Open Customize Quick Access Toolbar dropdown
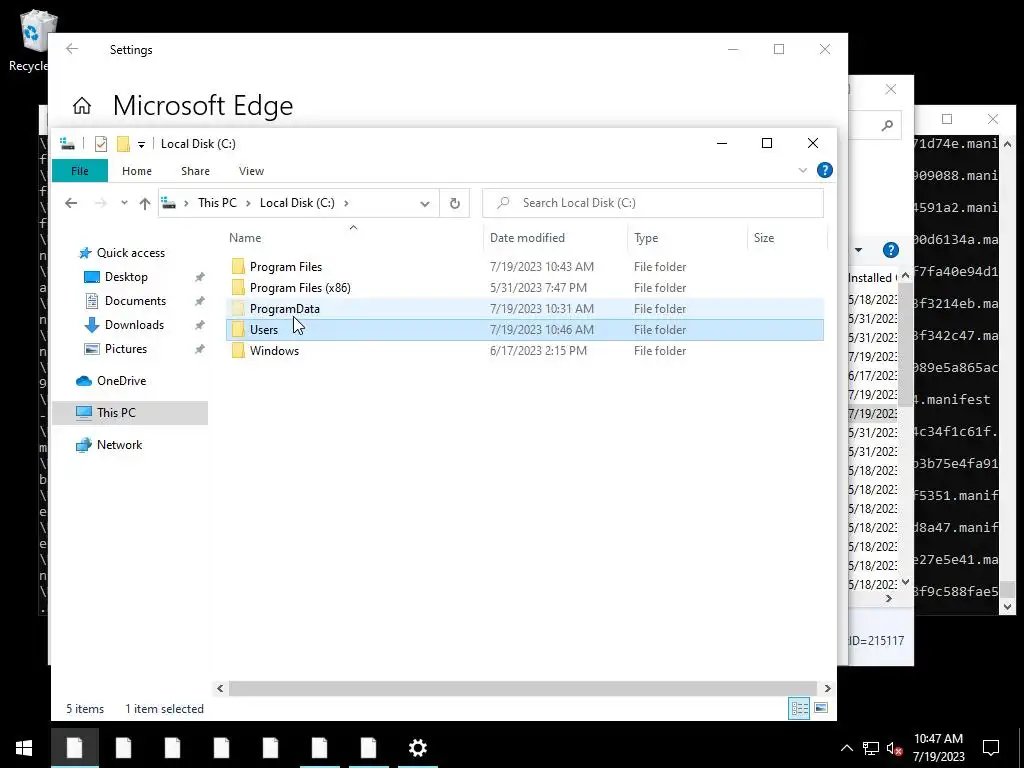 tap(141, 144)
